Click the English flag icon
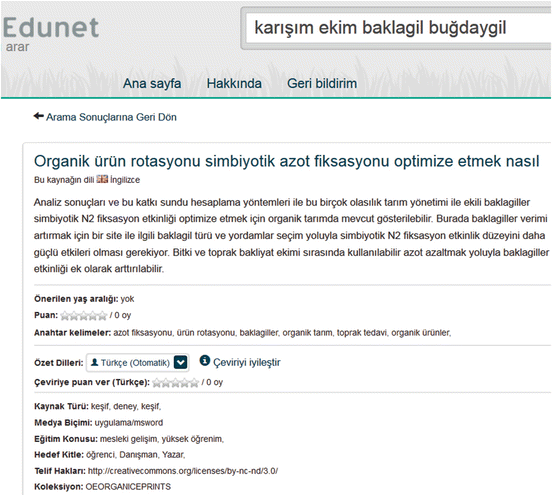 [102, 179]
